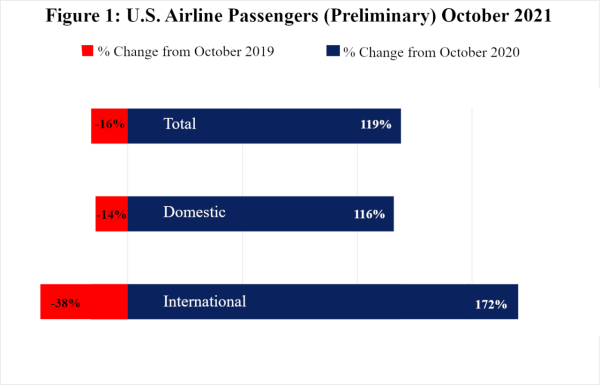This screenshot has width=600, height=385.
Task: Click the 'Domestic' category label
Action: pyautogui.click(x=194, y=212)
